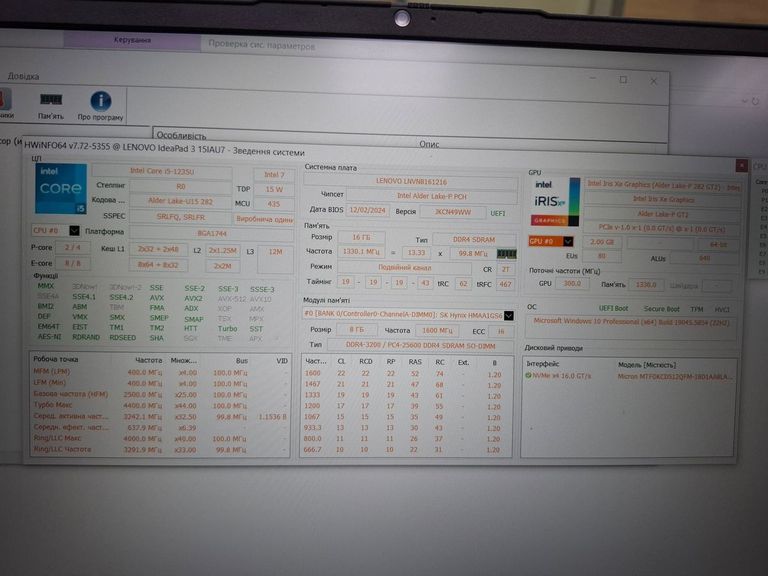Click the memory chip icon beside 99.8 МГц
This screenshot has width=768, height=576.
click(507, 253)
